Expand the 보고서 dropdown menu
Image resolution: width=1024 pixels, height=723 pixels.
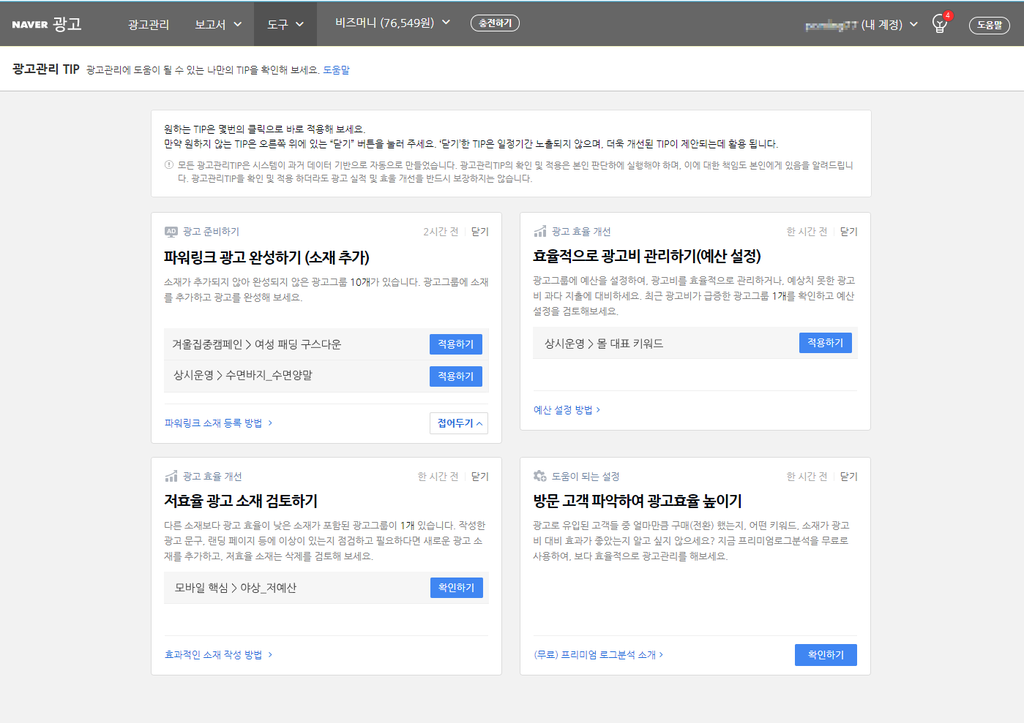click(x=218, y=24)
